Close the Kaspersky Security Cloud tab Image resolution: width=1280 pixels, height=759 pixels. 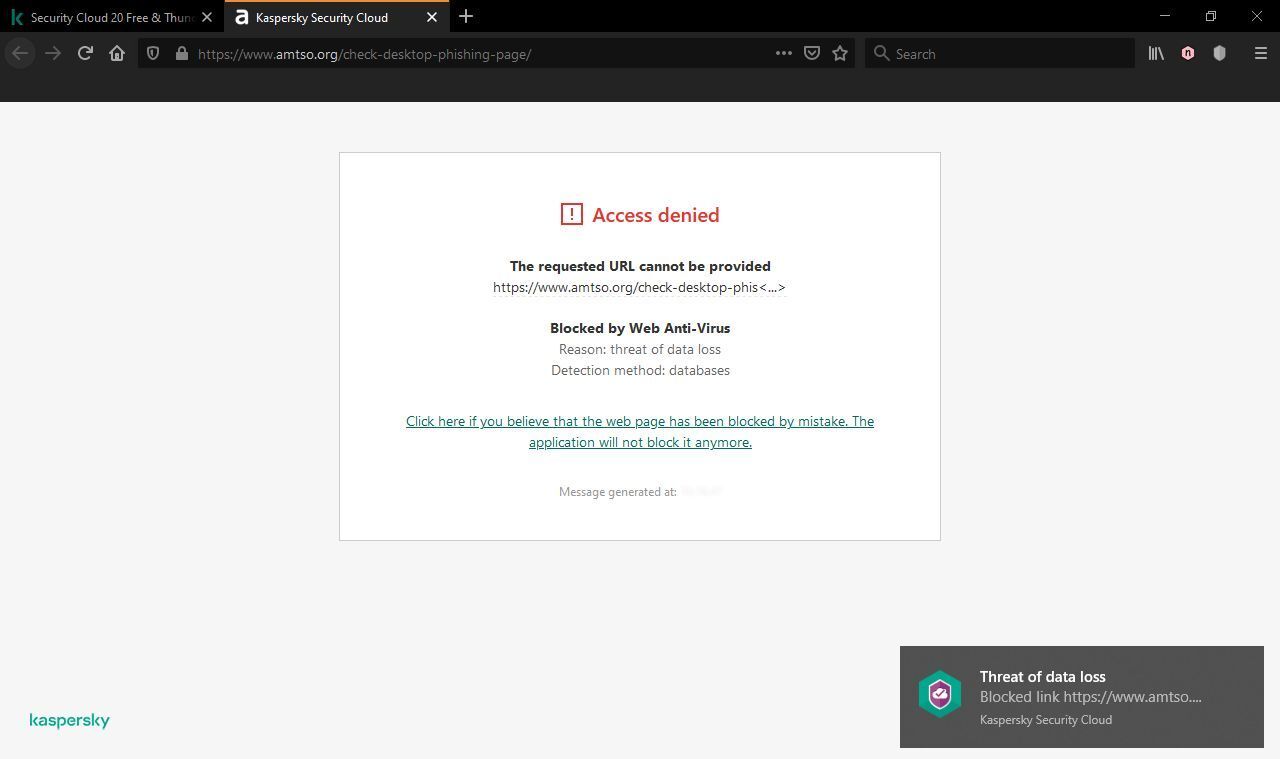point(432,17)
